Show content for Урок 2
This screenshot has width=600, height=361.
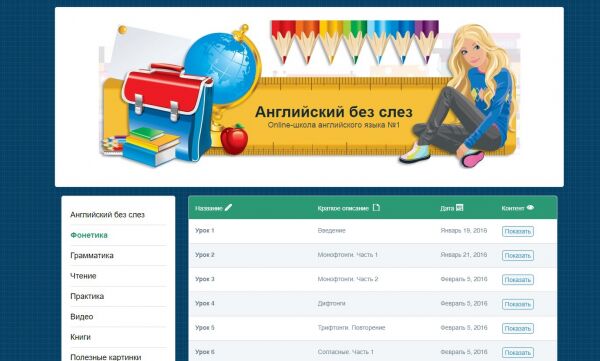(518, 255)
